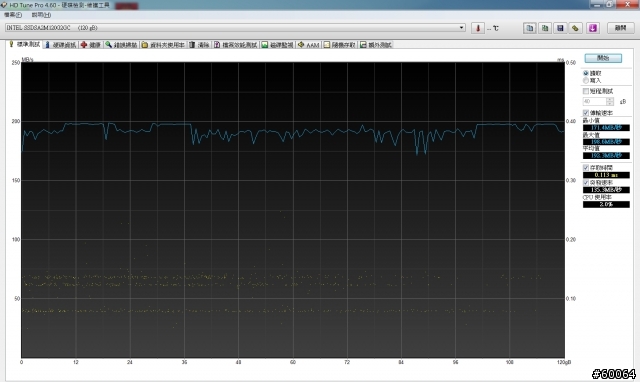Screen dimensions: 640x382
Task: Open the options tool icon in toolbar
Action: [x=576, y=28]
